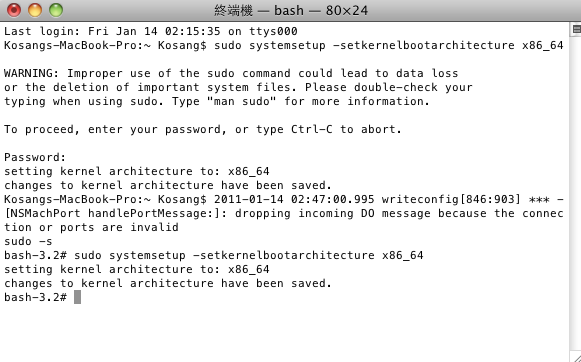Image resolution: width=581 pixels, height=362 pixels.
Task: Click the resize grip in window corner
Action: (x=576, y=357)
